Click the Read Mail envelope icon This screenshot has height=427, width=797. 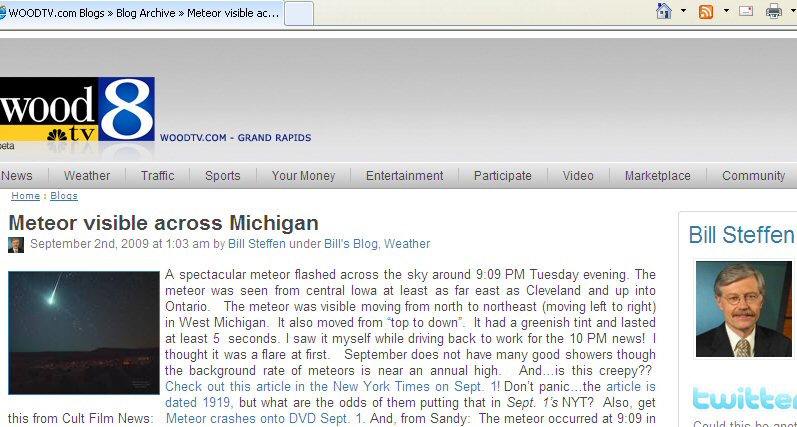point(745,12)
